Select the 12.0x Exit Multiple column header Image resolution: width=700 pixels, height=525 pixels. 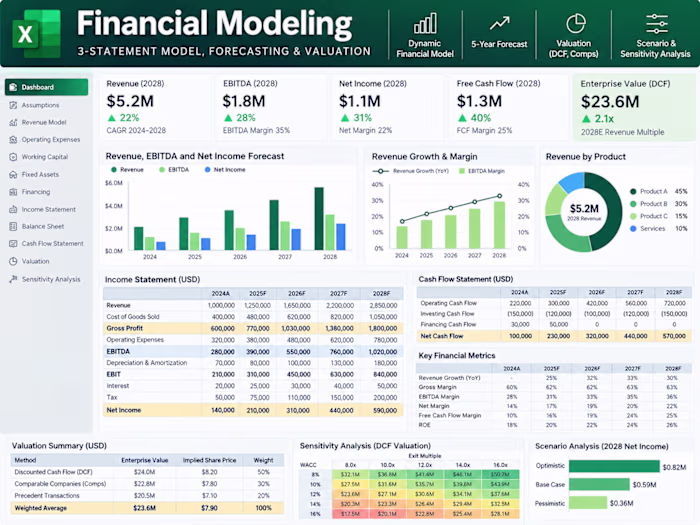(425, 465)
